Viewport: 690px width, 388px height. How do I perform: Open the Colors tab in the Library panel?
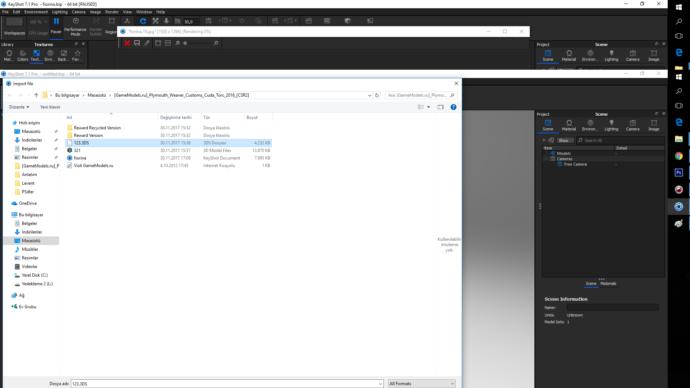tap(22, 55)
